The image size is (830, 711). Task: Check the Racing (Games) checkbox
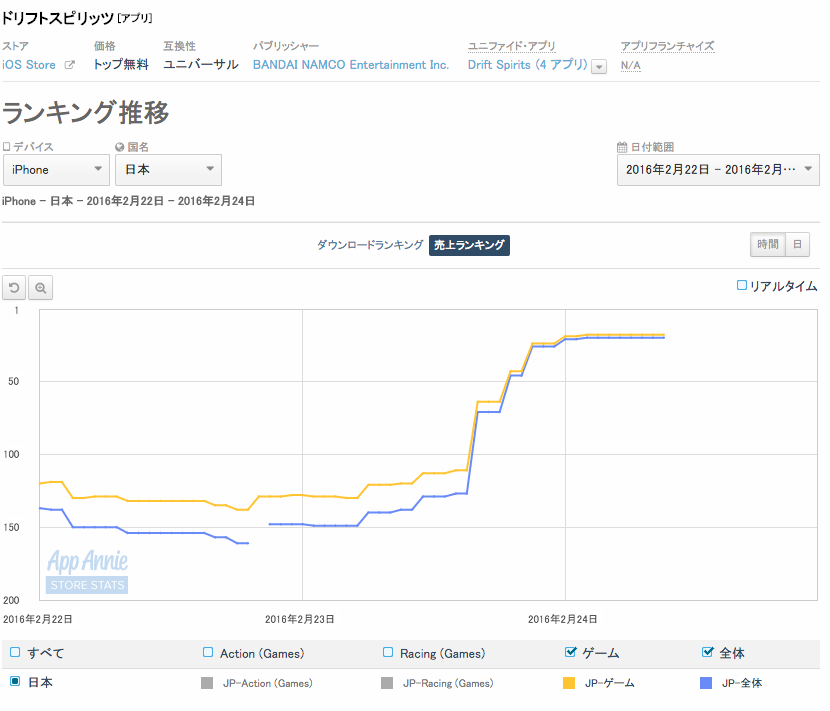click(x=388, y=652)
